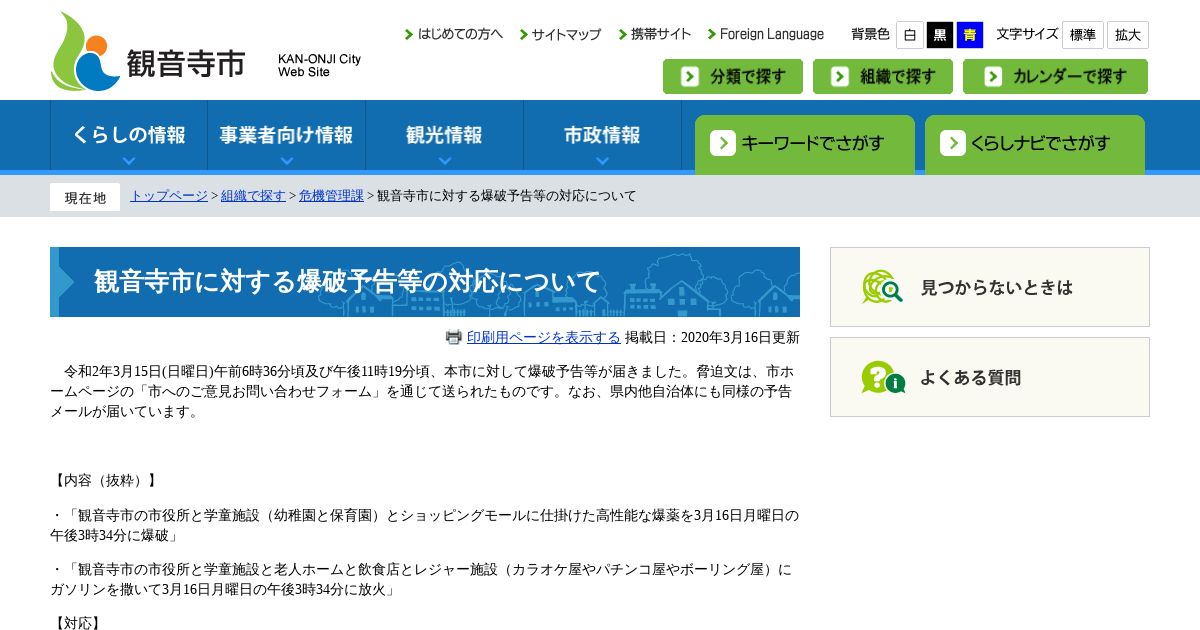Screen dimensions: 1200x630
Task: Click the 【内容（抜粋）】 heading text
Action: 104,480
